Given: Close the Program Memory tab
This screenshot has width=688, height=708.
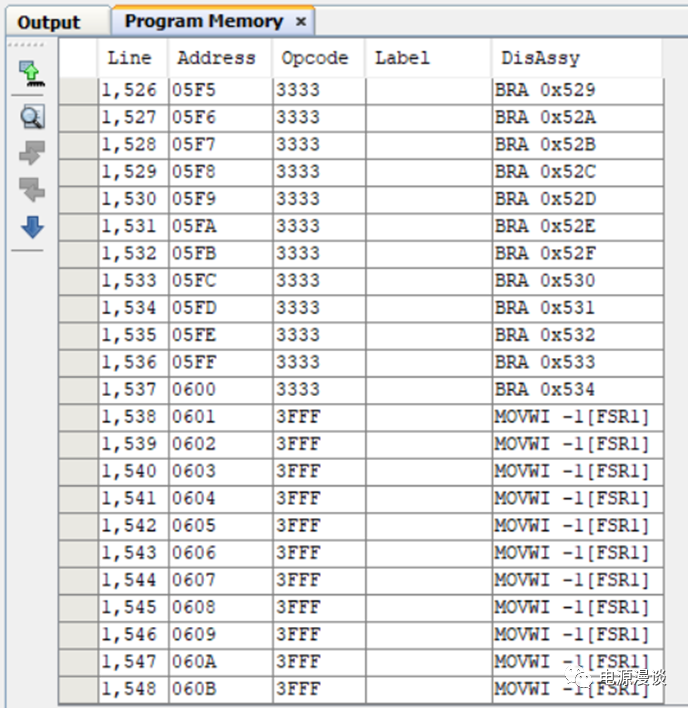Looking at the screenshot, I should (x=301, y=21).
